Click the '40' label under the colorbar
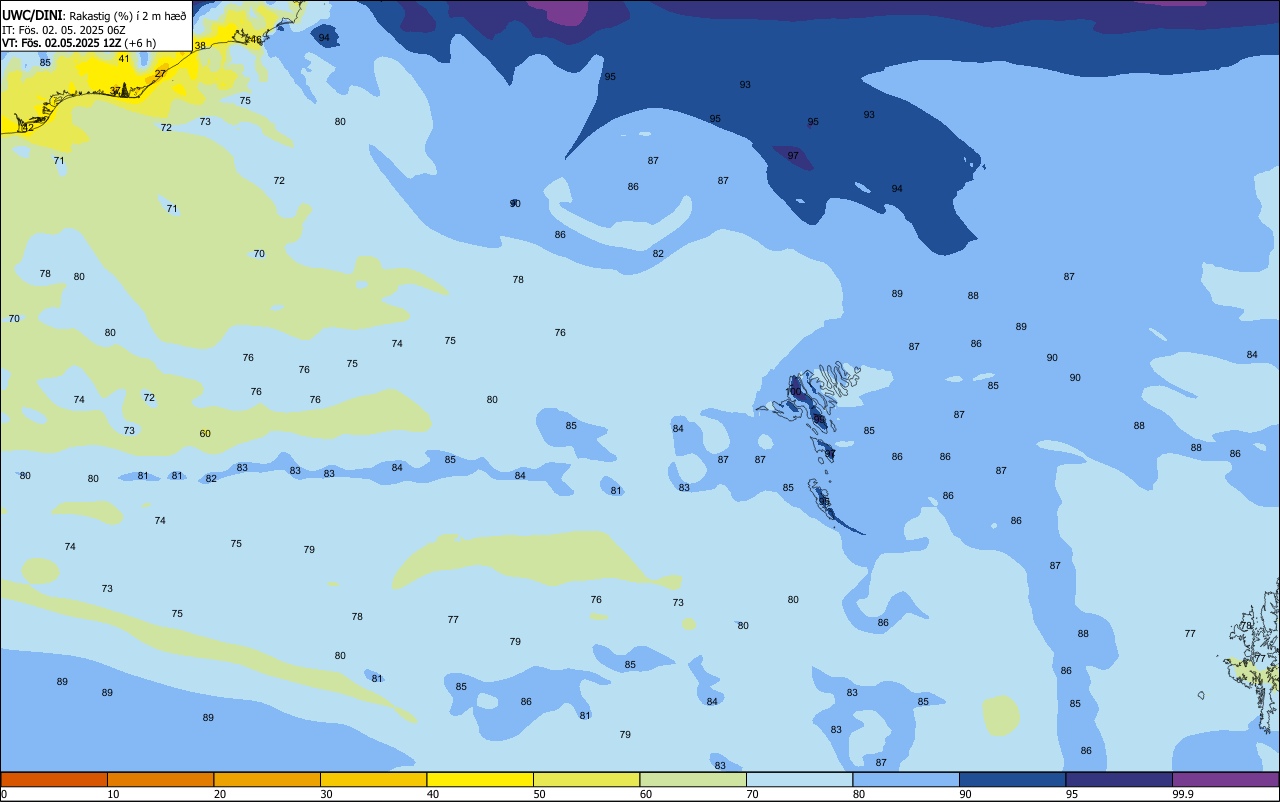 [x=433, y=794]
